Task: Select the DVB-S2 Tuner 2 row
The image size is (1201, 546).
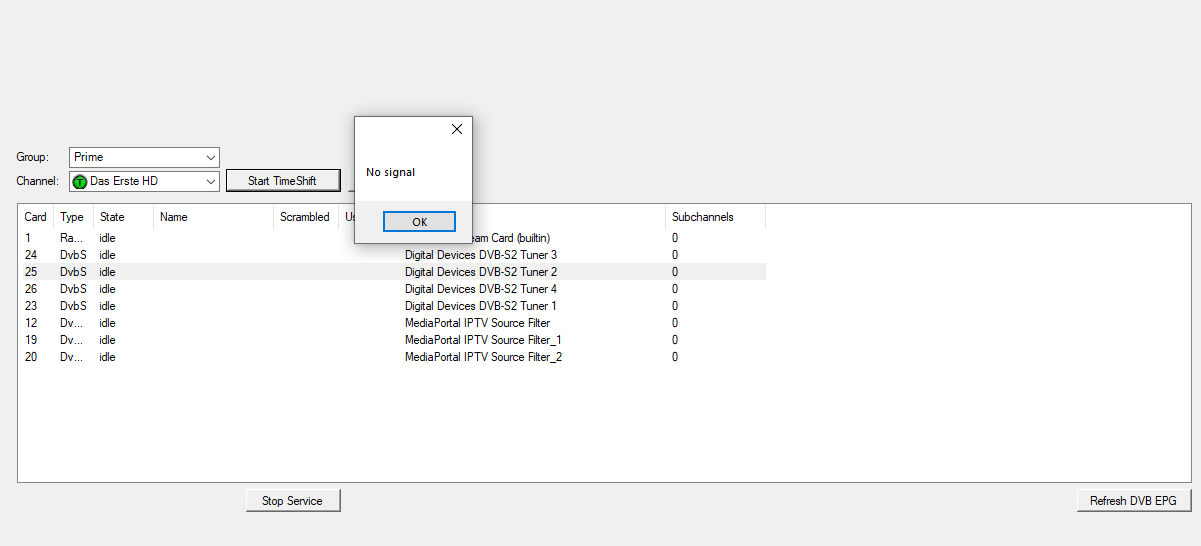Action: tap(481, 272)
